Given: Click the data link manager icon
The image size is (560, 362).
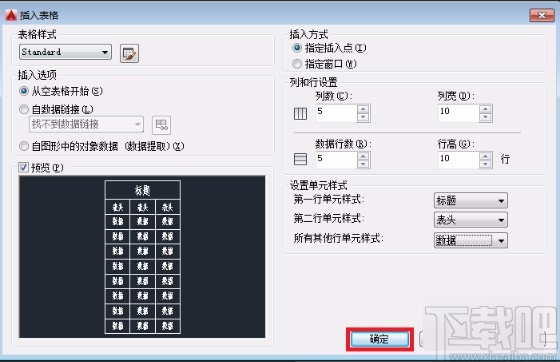Looking at the screenshot, I should [x=161, y=125].
